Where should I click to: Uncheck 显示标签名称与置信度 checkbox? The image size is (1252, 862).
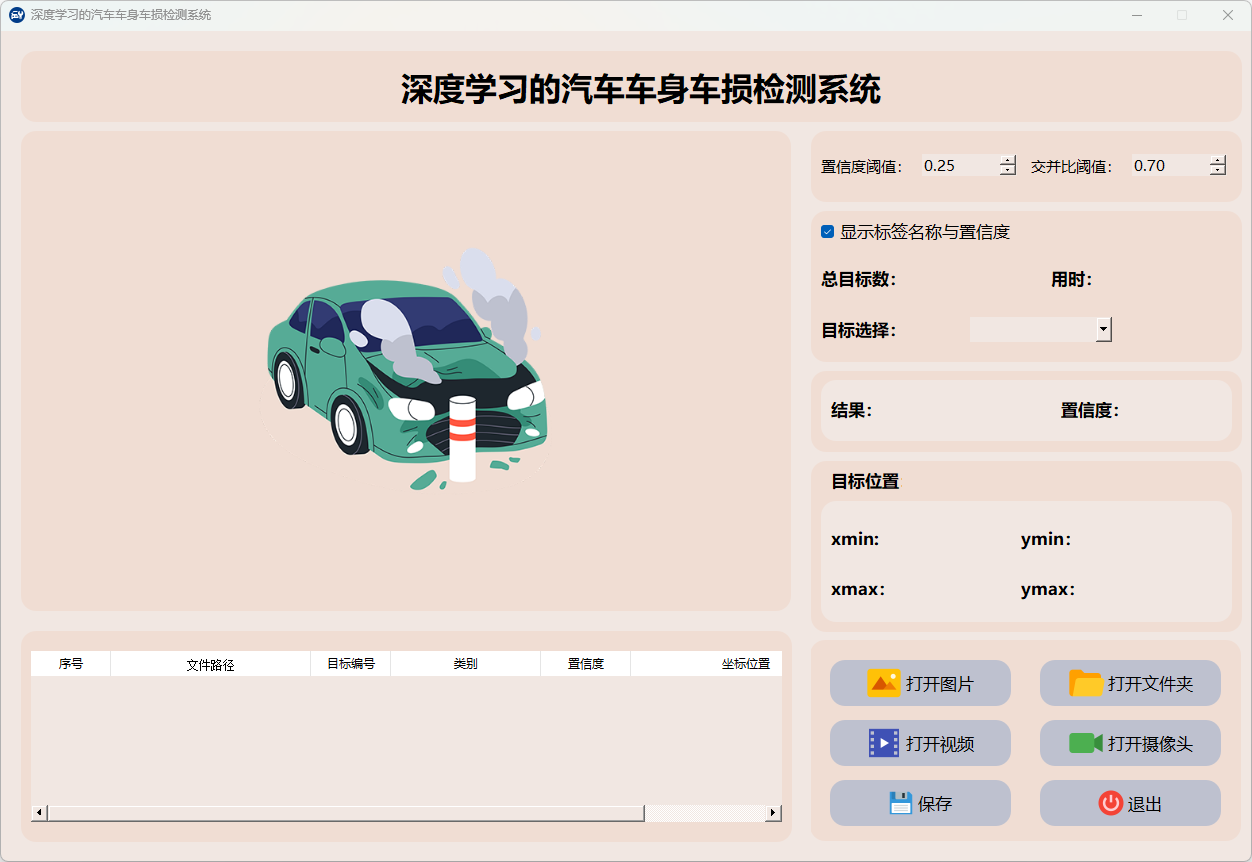click(x=827, y=232)
